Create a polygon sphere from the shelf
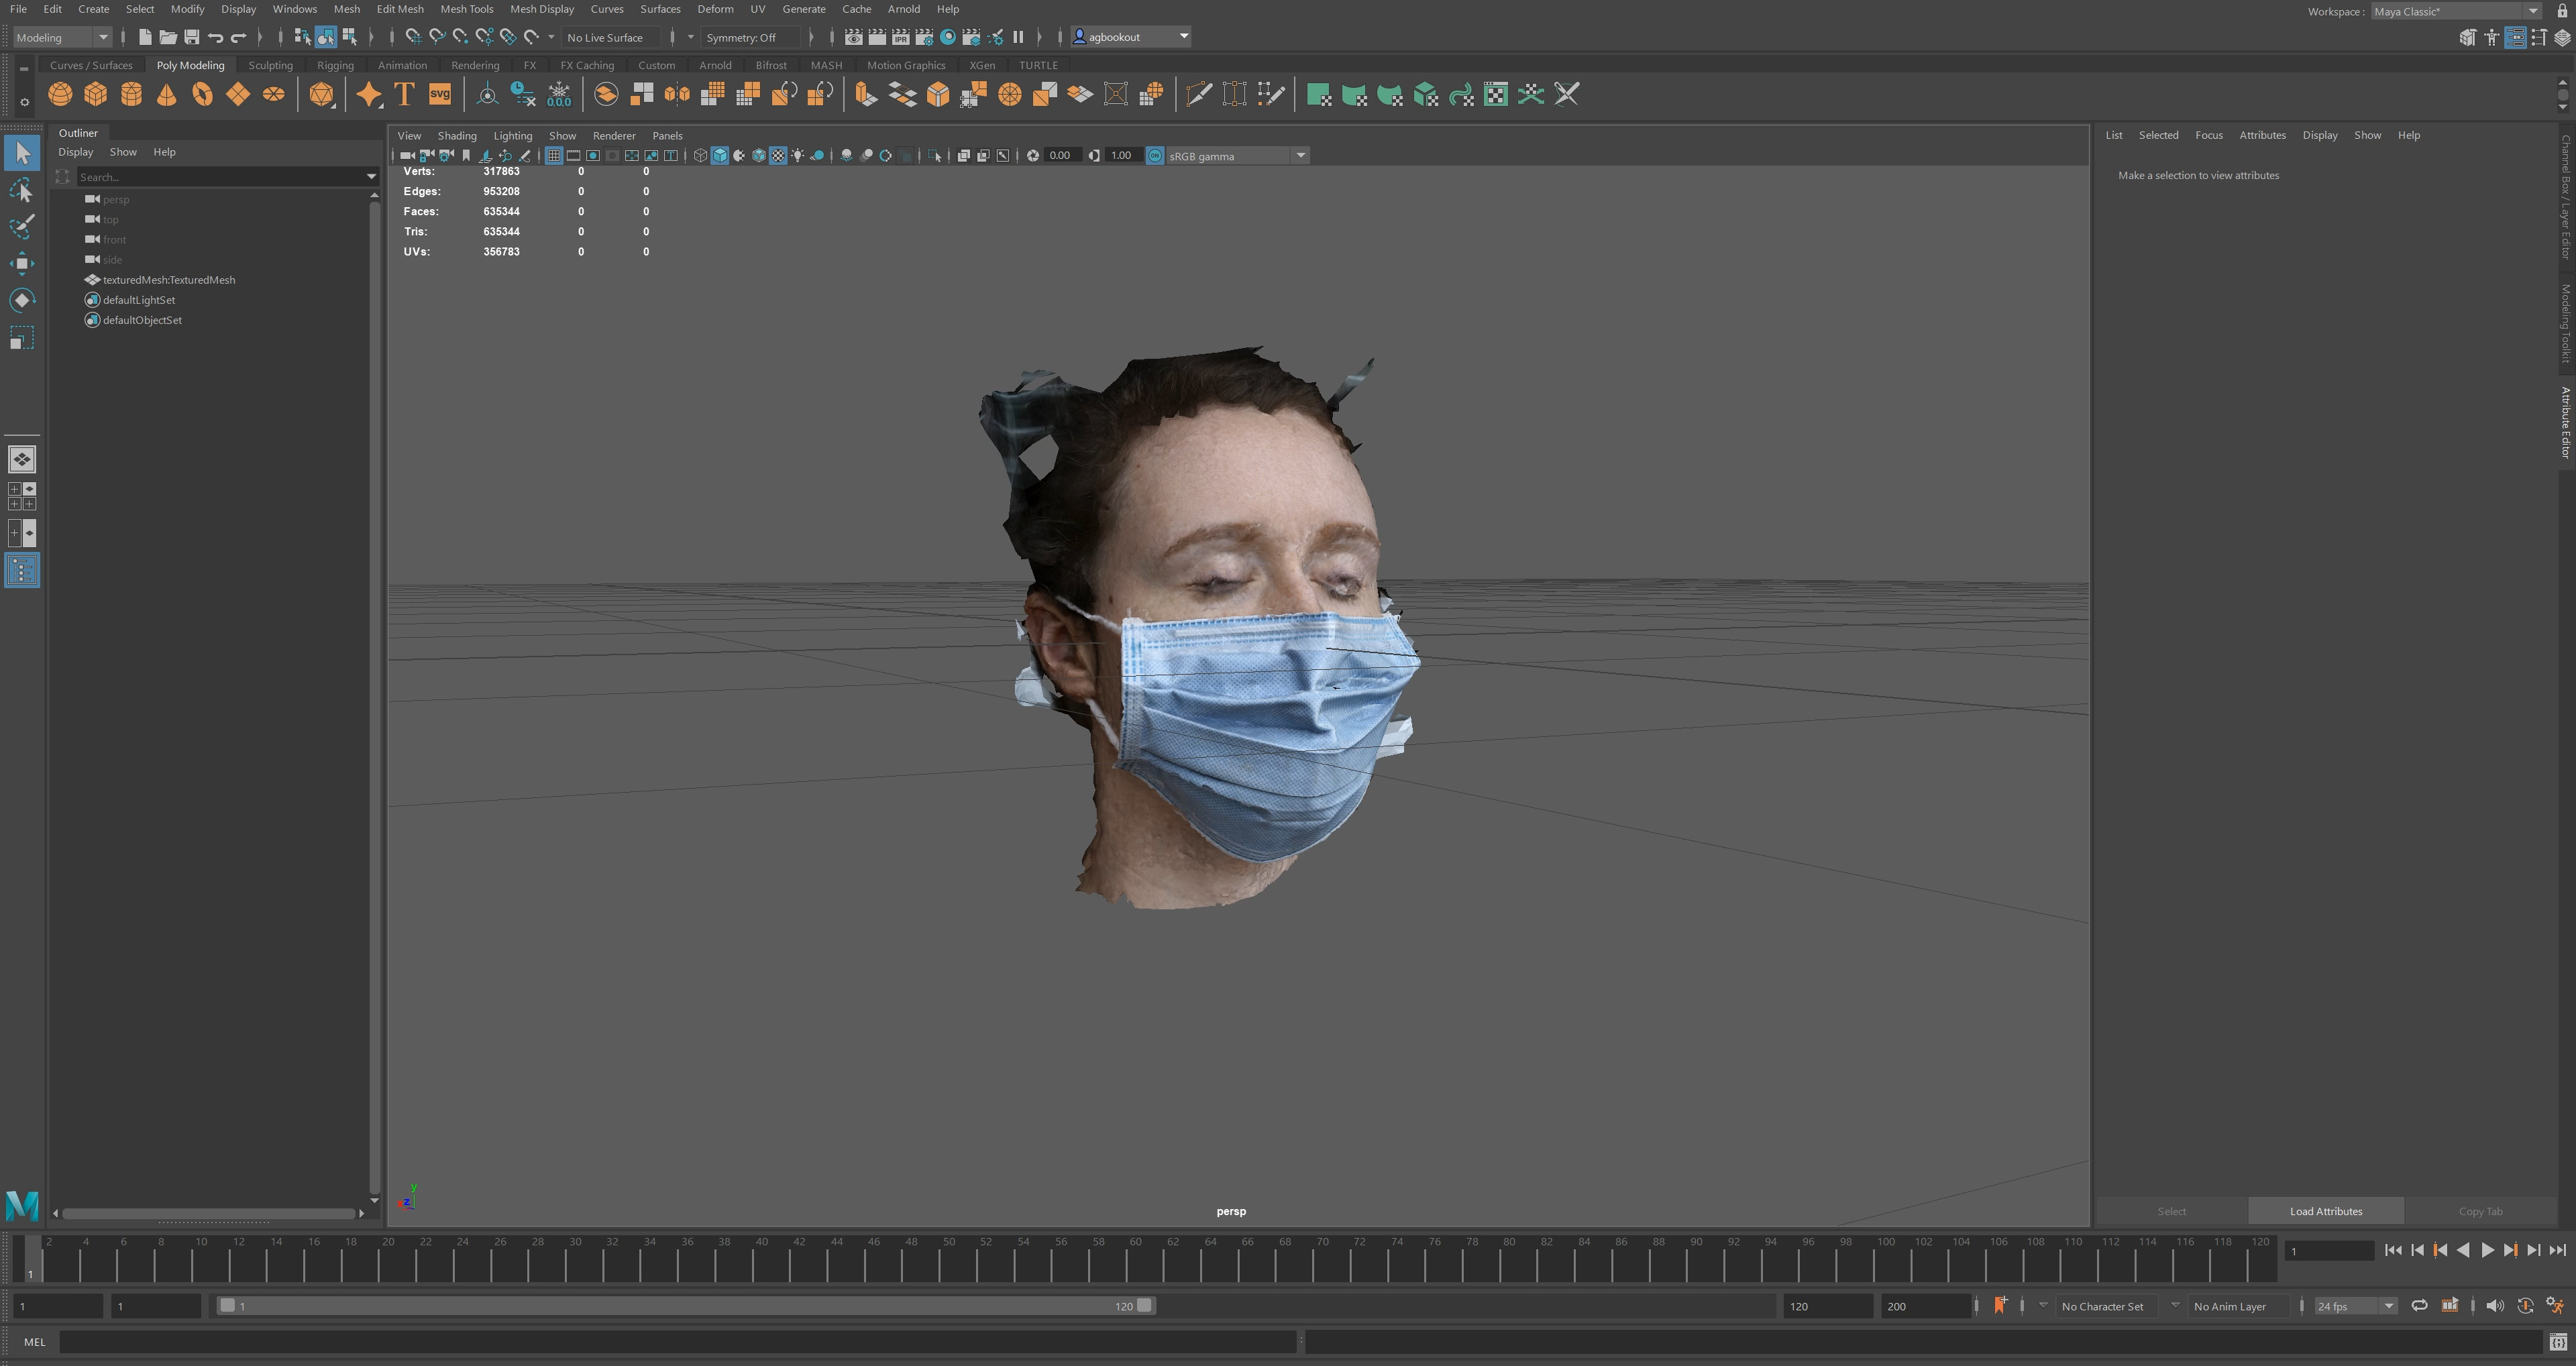The width and height of the screenshot is (2576, 1366). (x=60, y=94)
